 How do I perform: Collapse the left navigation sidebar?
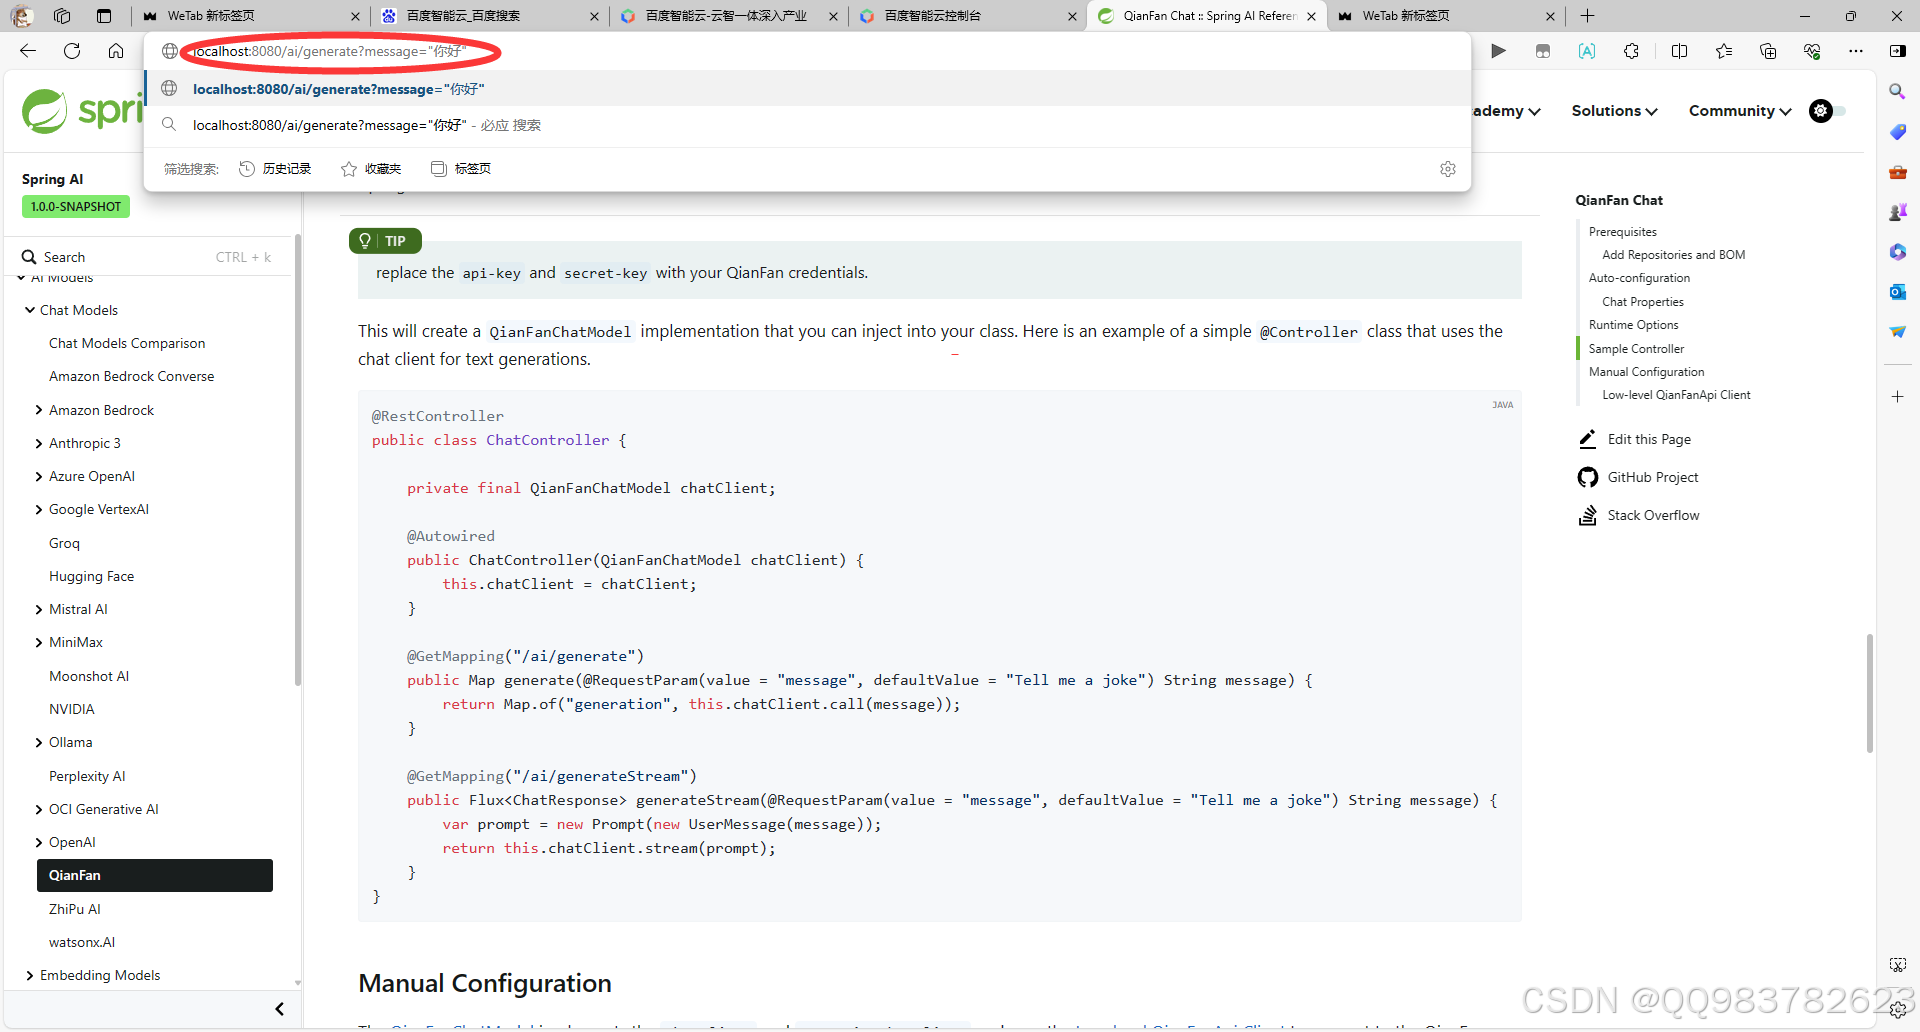(280, 1009)
